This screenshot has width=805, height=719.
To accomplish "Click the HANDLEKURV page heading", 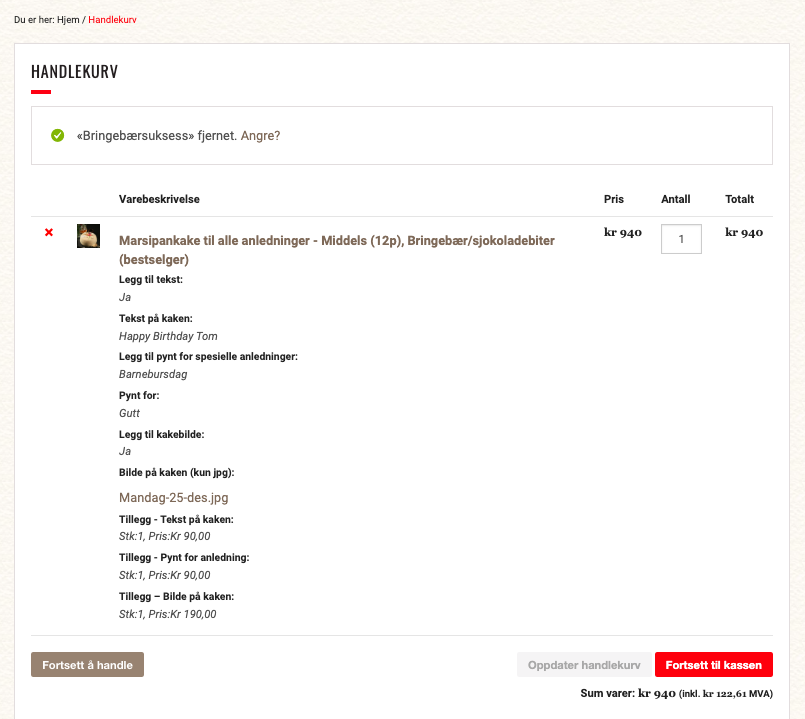I will pos(74,72).
